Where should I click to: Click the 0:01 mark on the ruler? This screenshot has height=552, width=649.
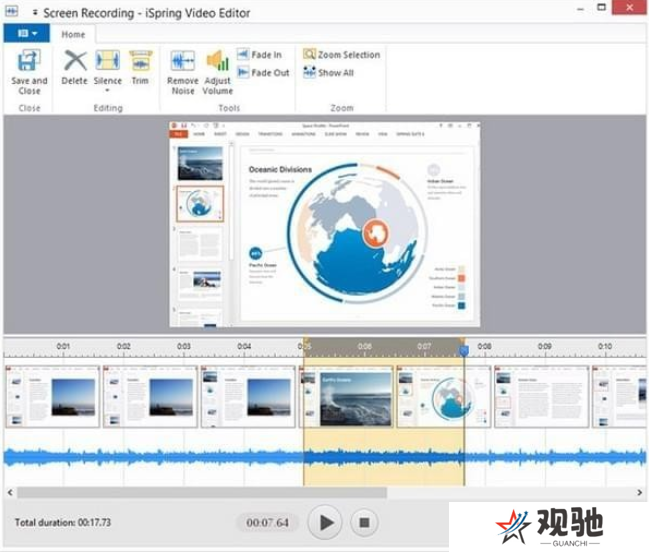pos(63,346)
